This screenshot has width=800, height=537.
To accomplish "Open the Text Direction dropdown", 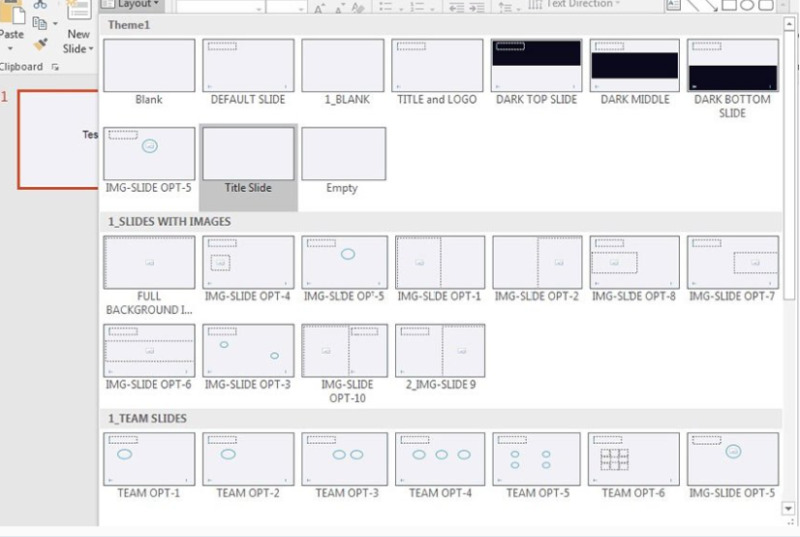I will click(574, 4).
